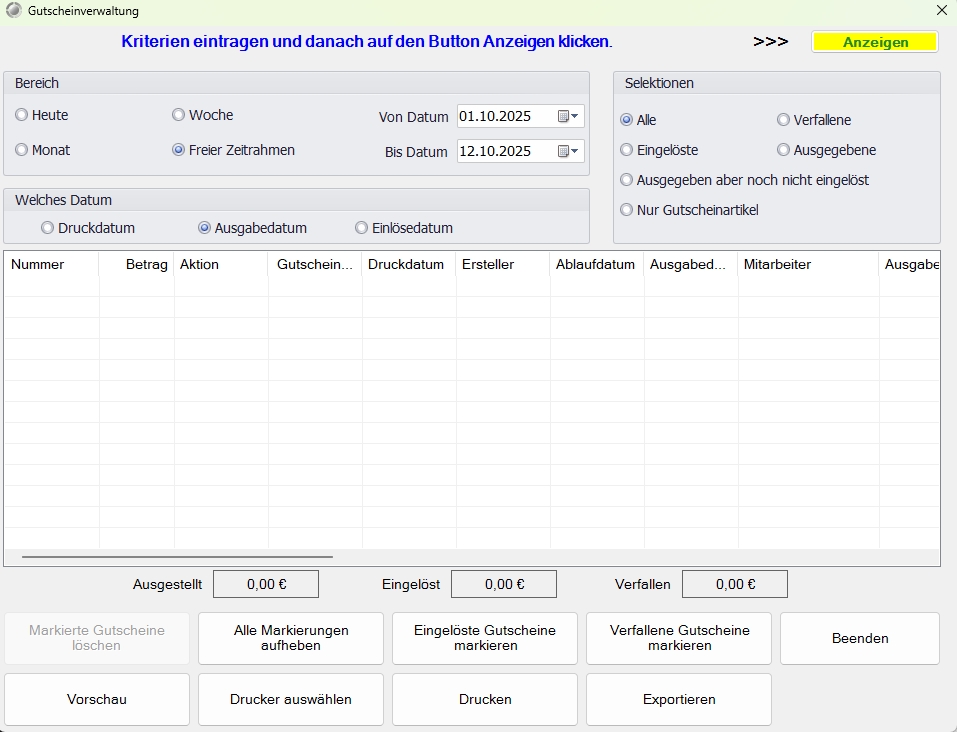Sort by the Druckdatum column header
Image resolution: width=957 pixels, height=732 pixels.
coord(409,264)
